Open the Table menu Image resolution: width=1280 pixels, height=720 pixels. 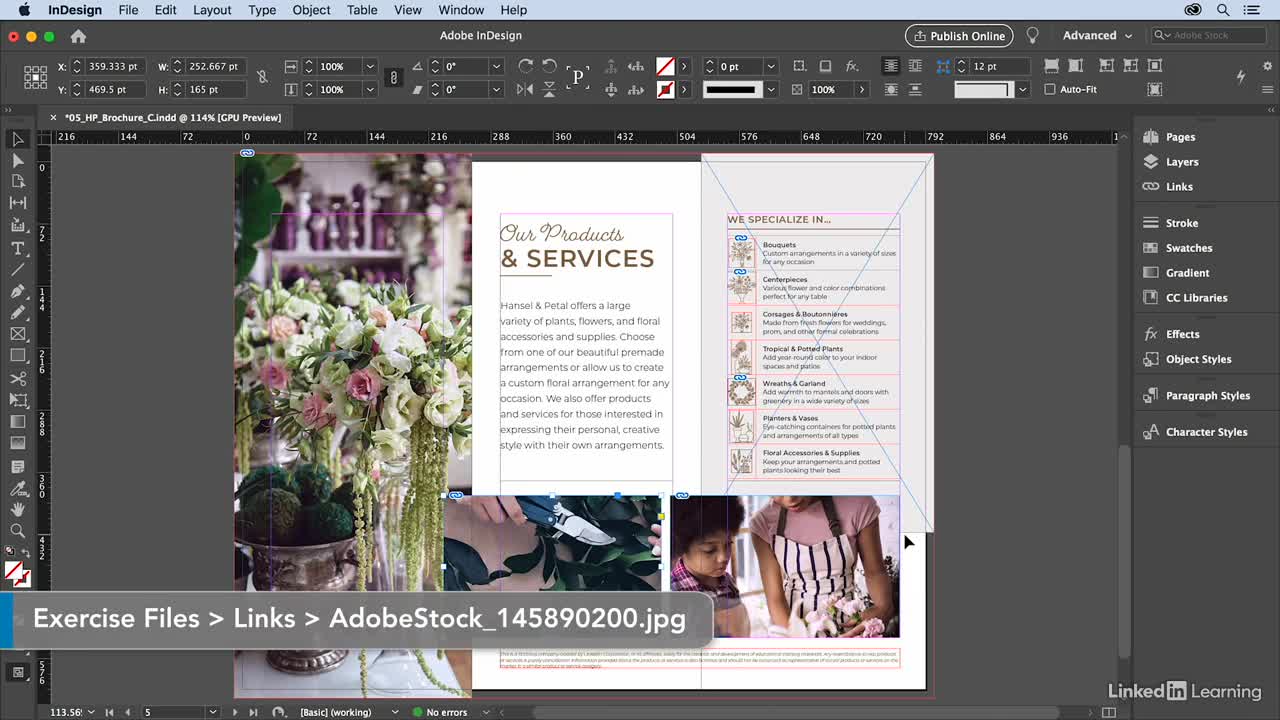[362, 10]
